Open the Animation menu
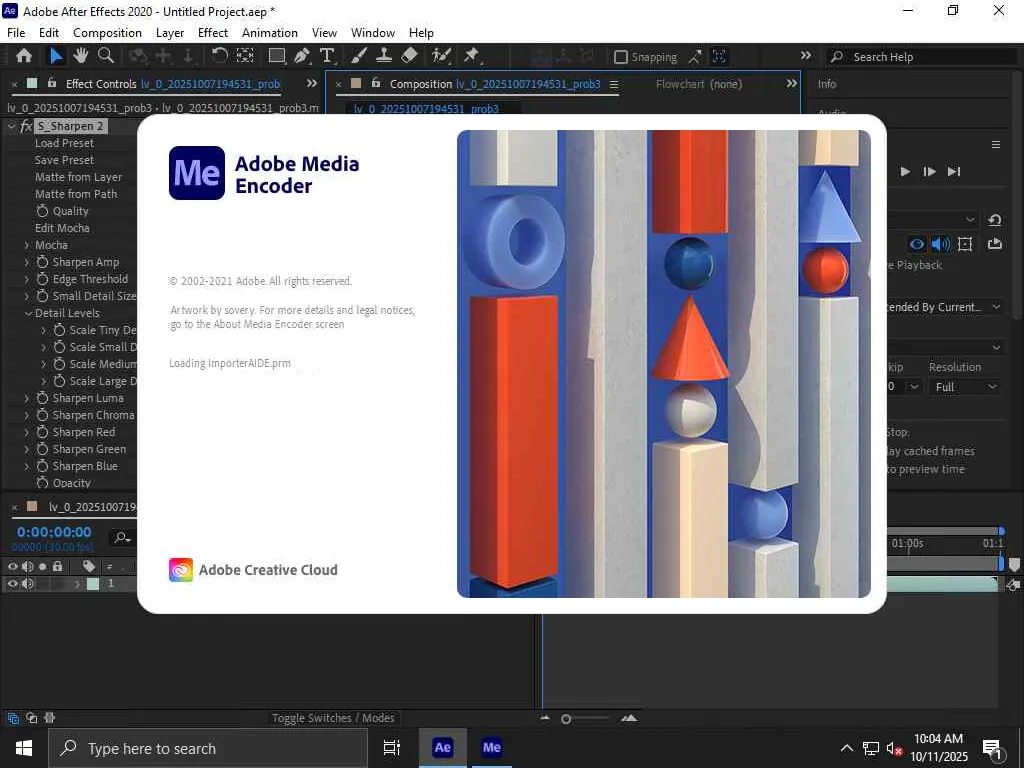Image resolution: width=1024 pixels, height=768 pixels. coord(270,33)
